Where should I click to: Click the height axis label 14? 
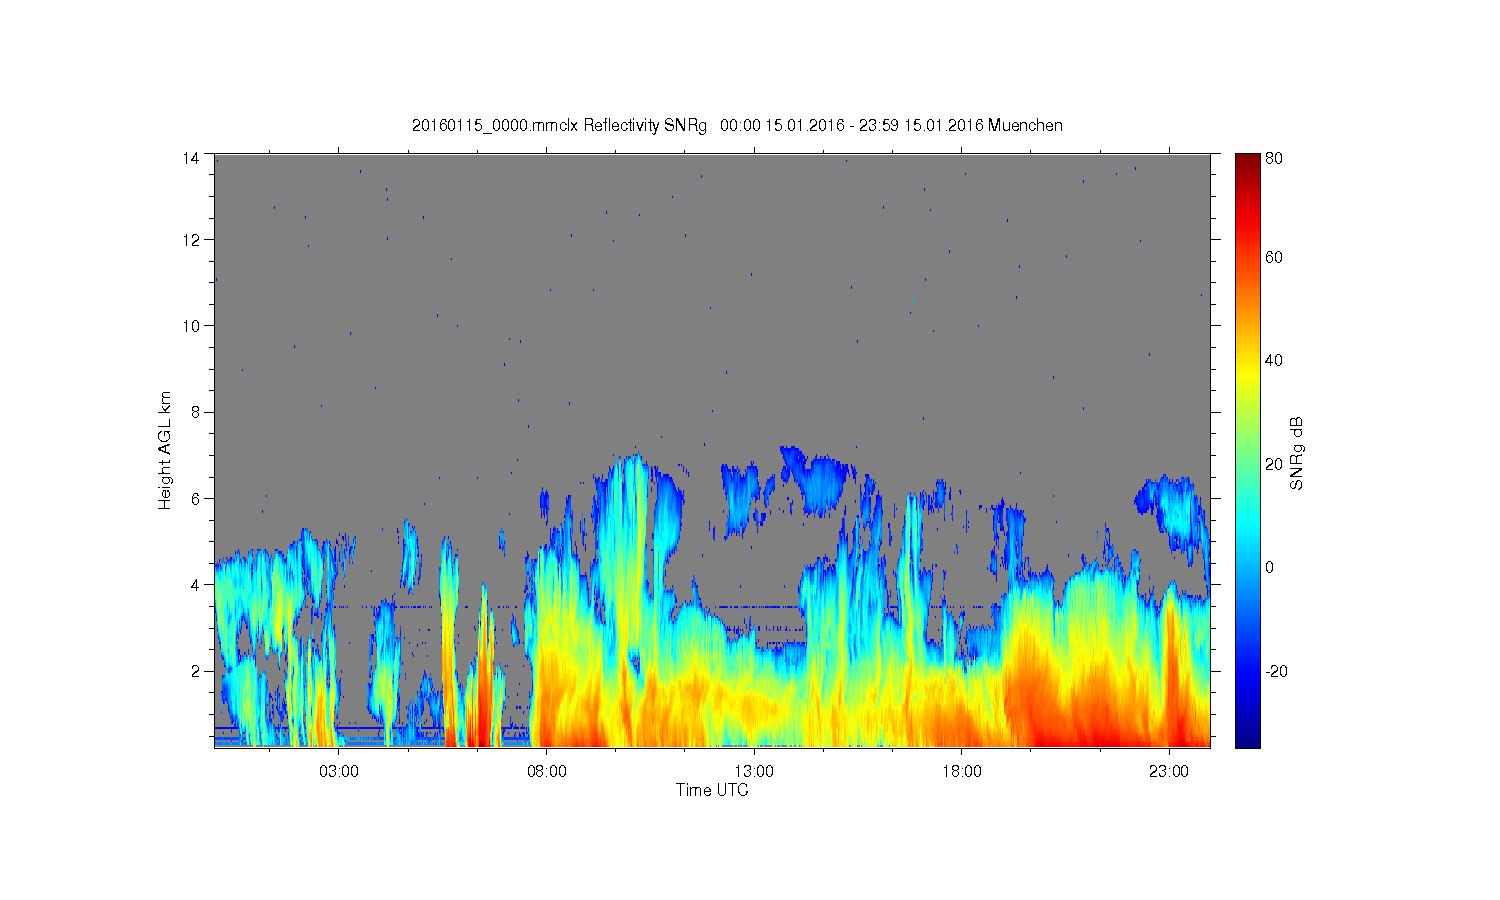(190, 158)
